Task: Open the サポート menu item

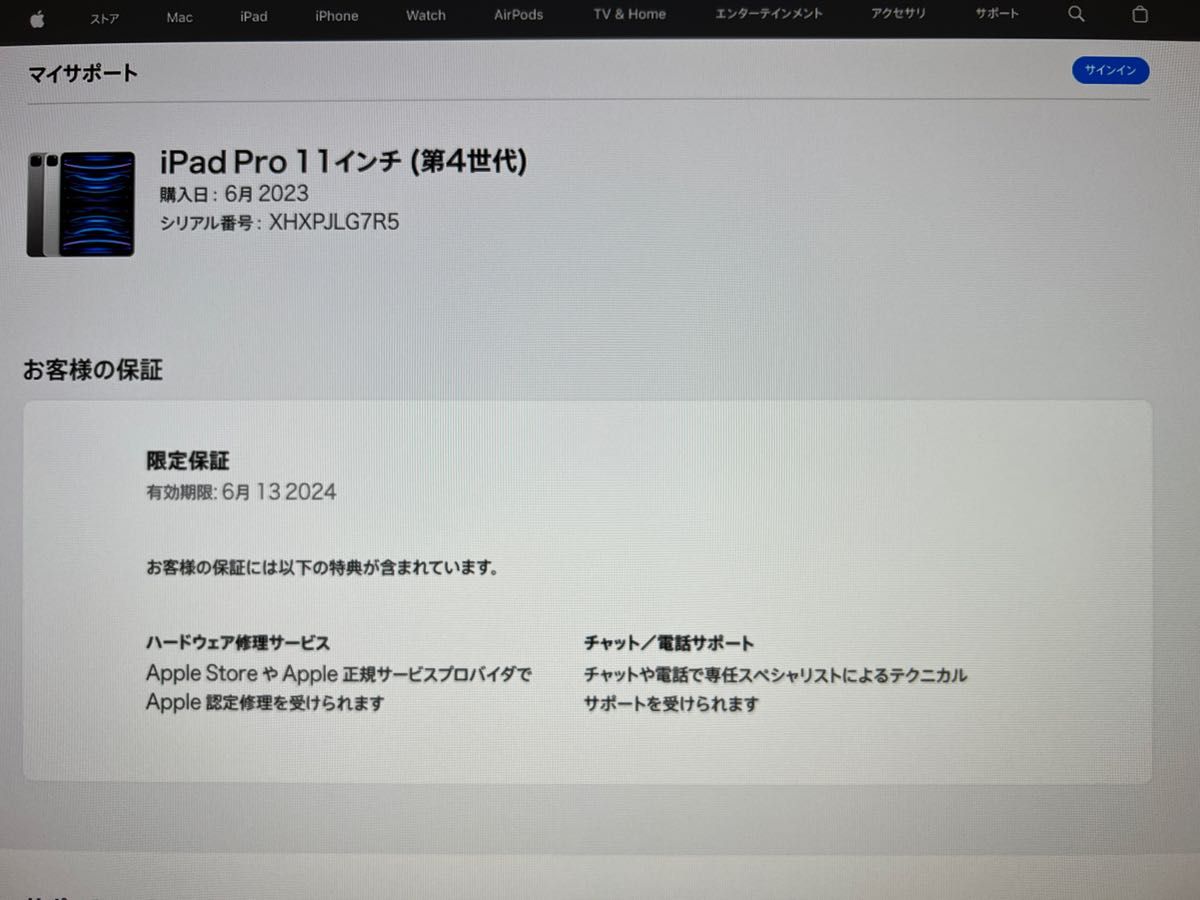Action: point(997,14)
